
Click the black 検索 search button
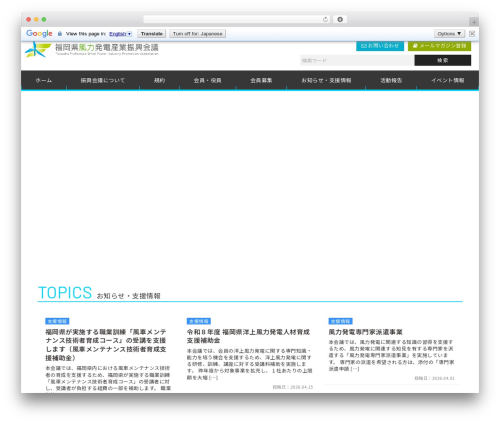click(x=443, y=60)
